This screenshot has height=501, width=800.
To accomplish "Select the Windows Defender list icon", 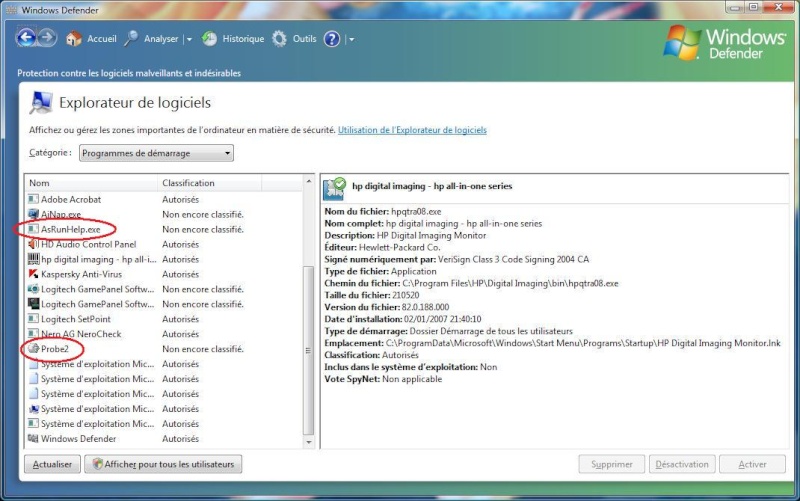I will click(x=33, y=438).
